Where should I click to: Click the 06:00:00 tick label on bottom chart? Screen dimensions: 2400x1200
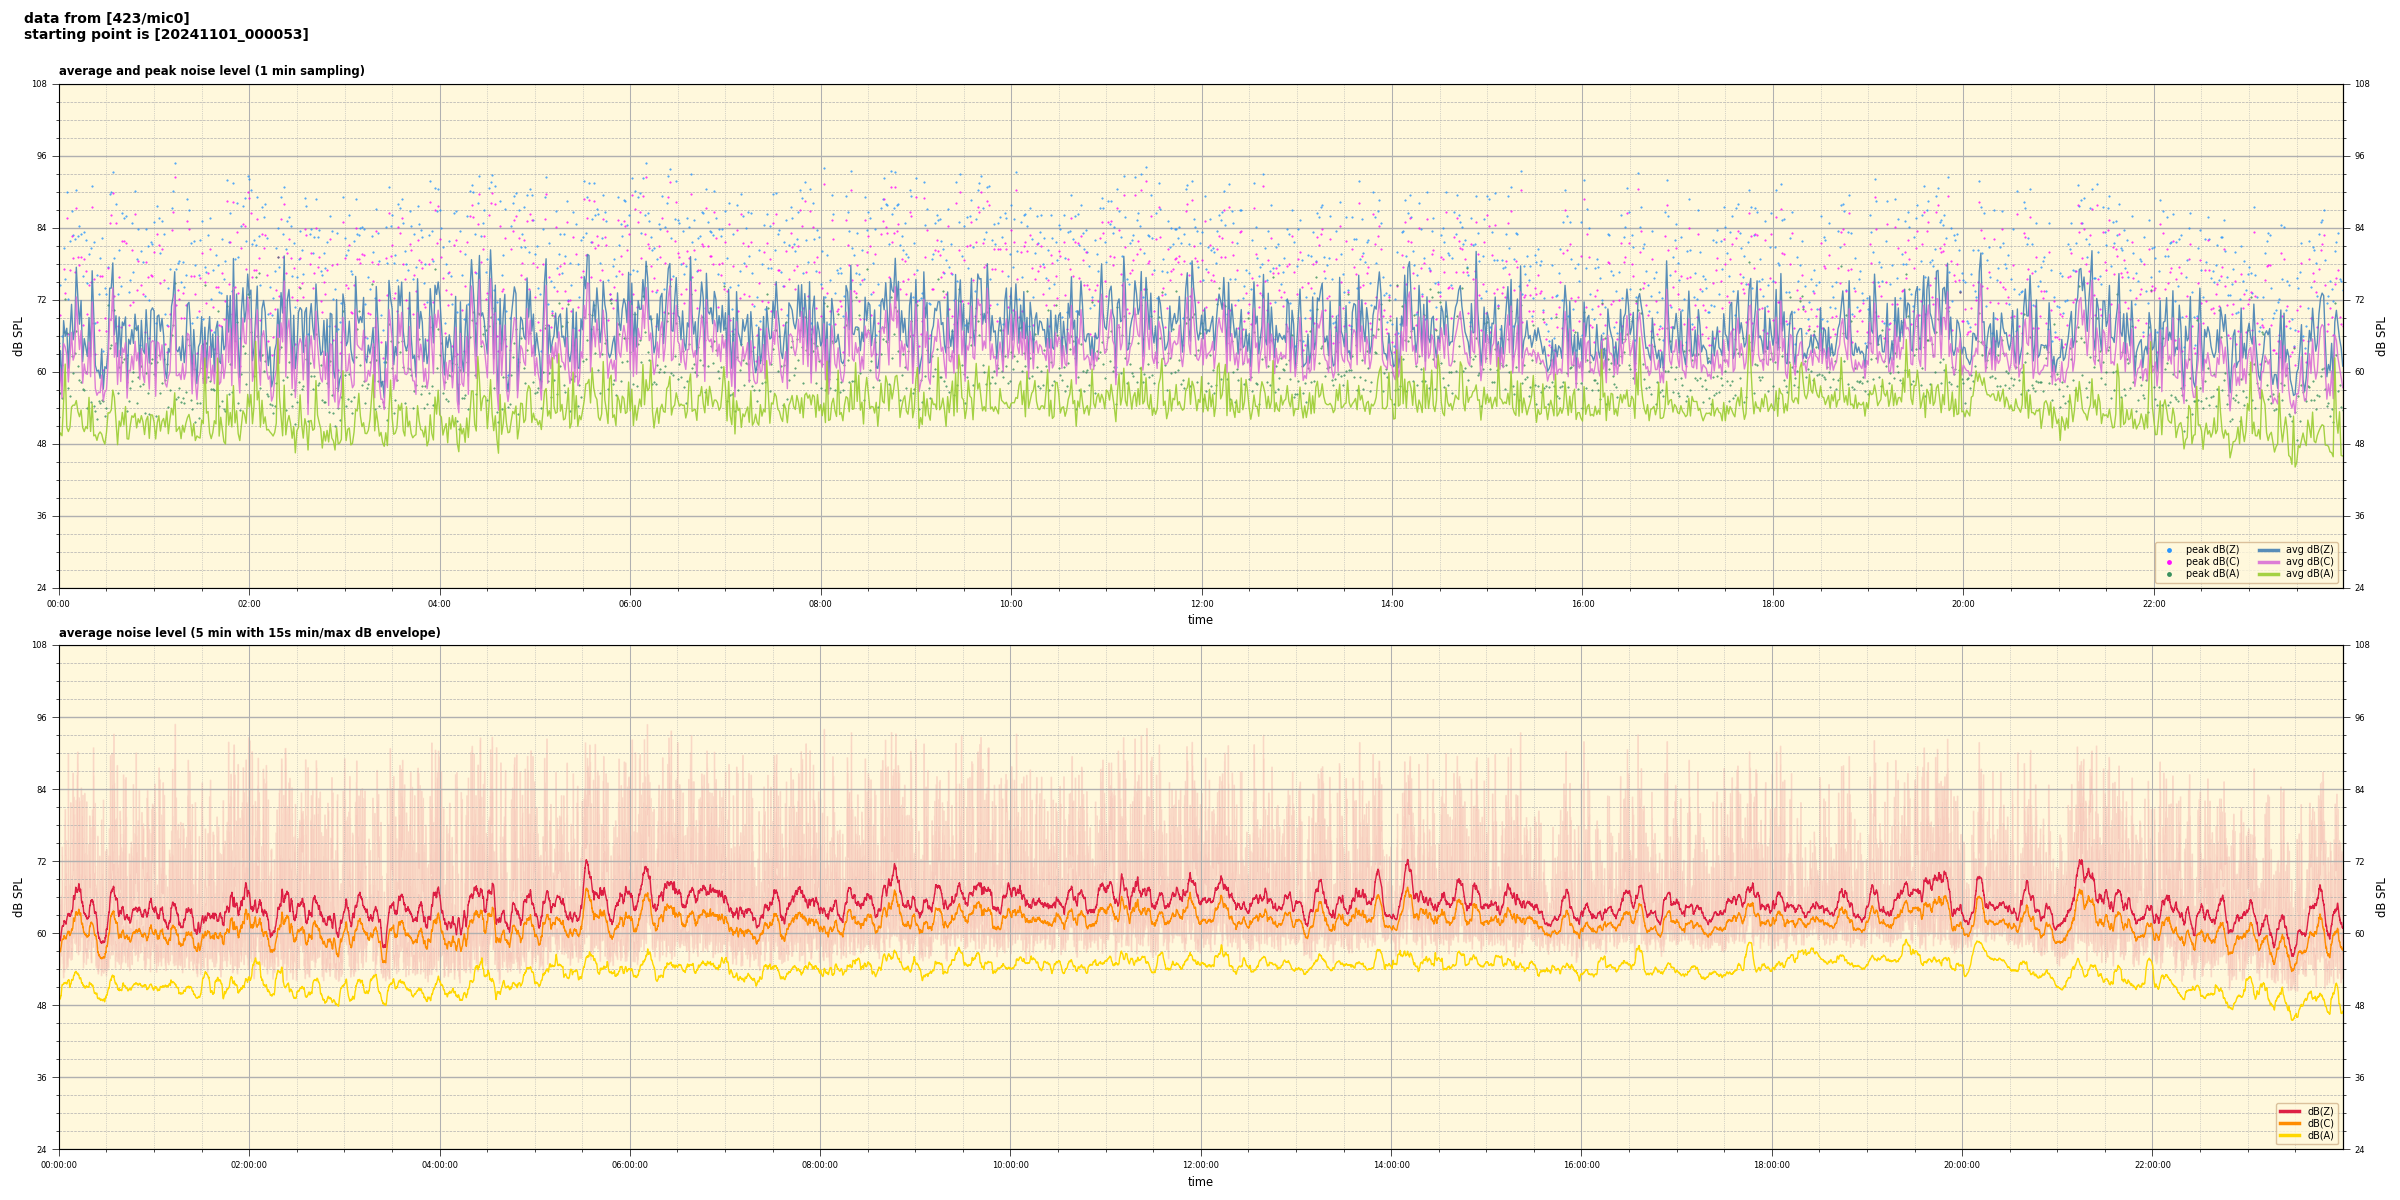[630, 1165]
